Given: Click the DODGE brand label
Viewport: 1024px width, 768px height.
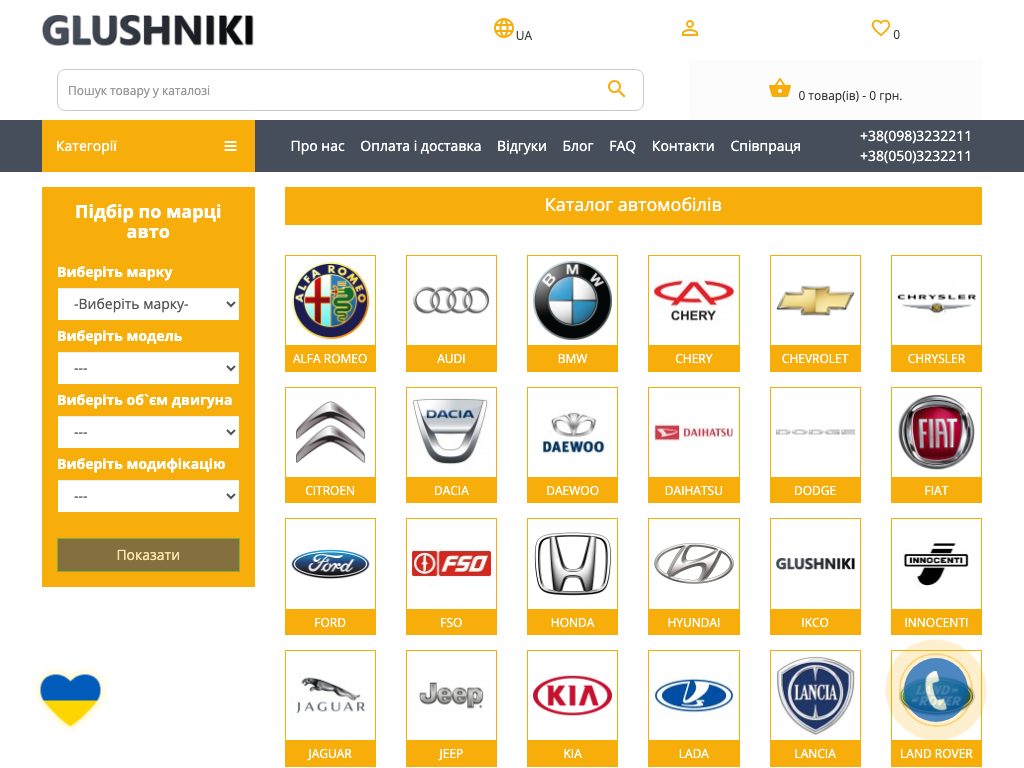Looking at the screenshot, I should click(x=815, y=490).
